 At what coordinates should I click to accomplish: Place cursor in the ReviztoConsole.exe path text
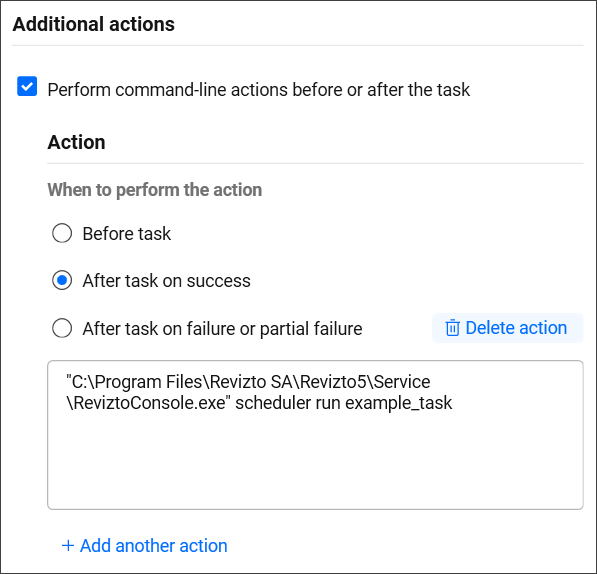(148, 403)
